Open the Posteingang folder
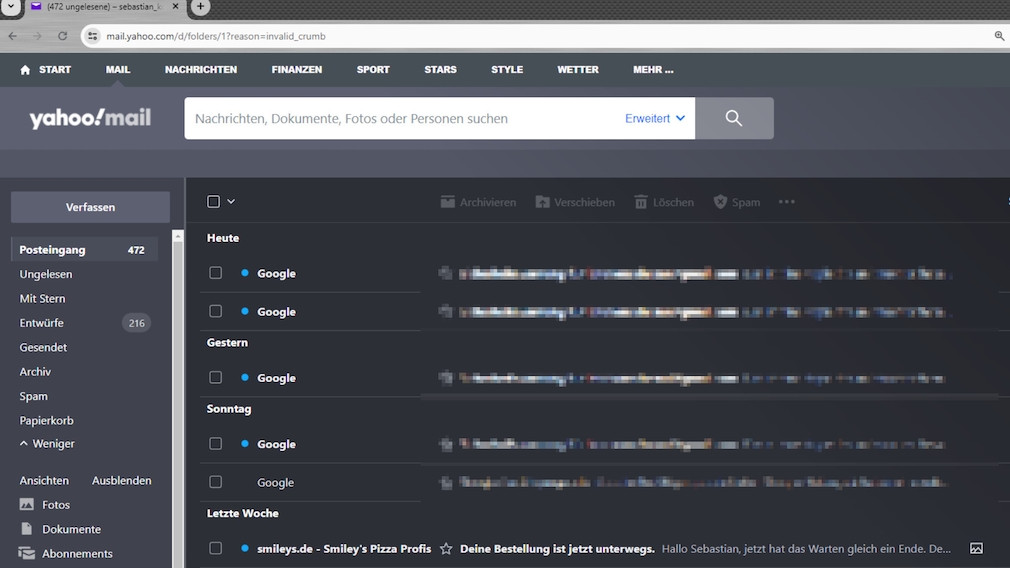Viewport: 1010px width, 568px height. click(x=84, y=250)
